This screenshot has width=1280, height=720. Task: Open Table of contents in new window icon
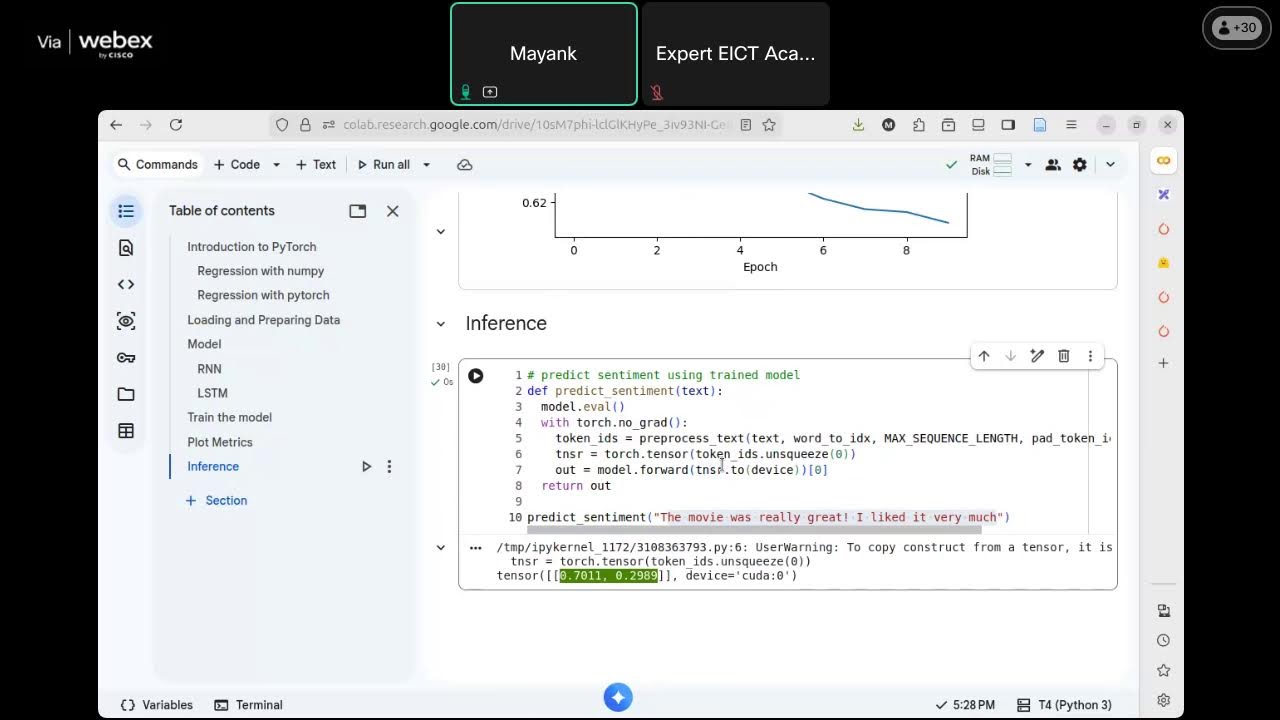click(357, 211)
